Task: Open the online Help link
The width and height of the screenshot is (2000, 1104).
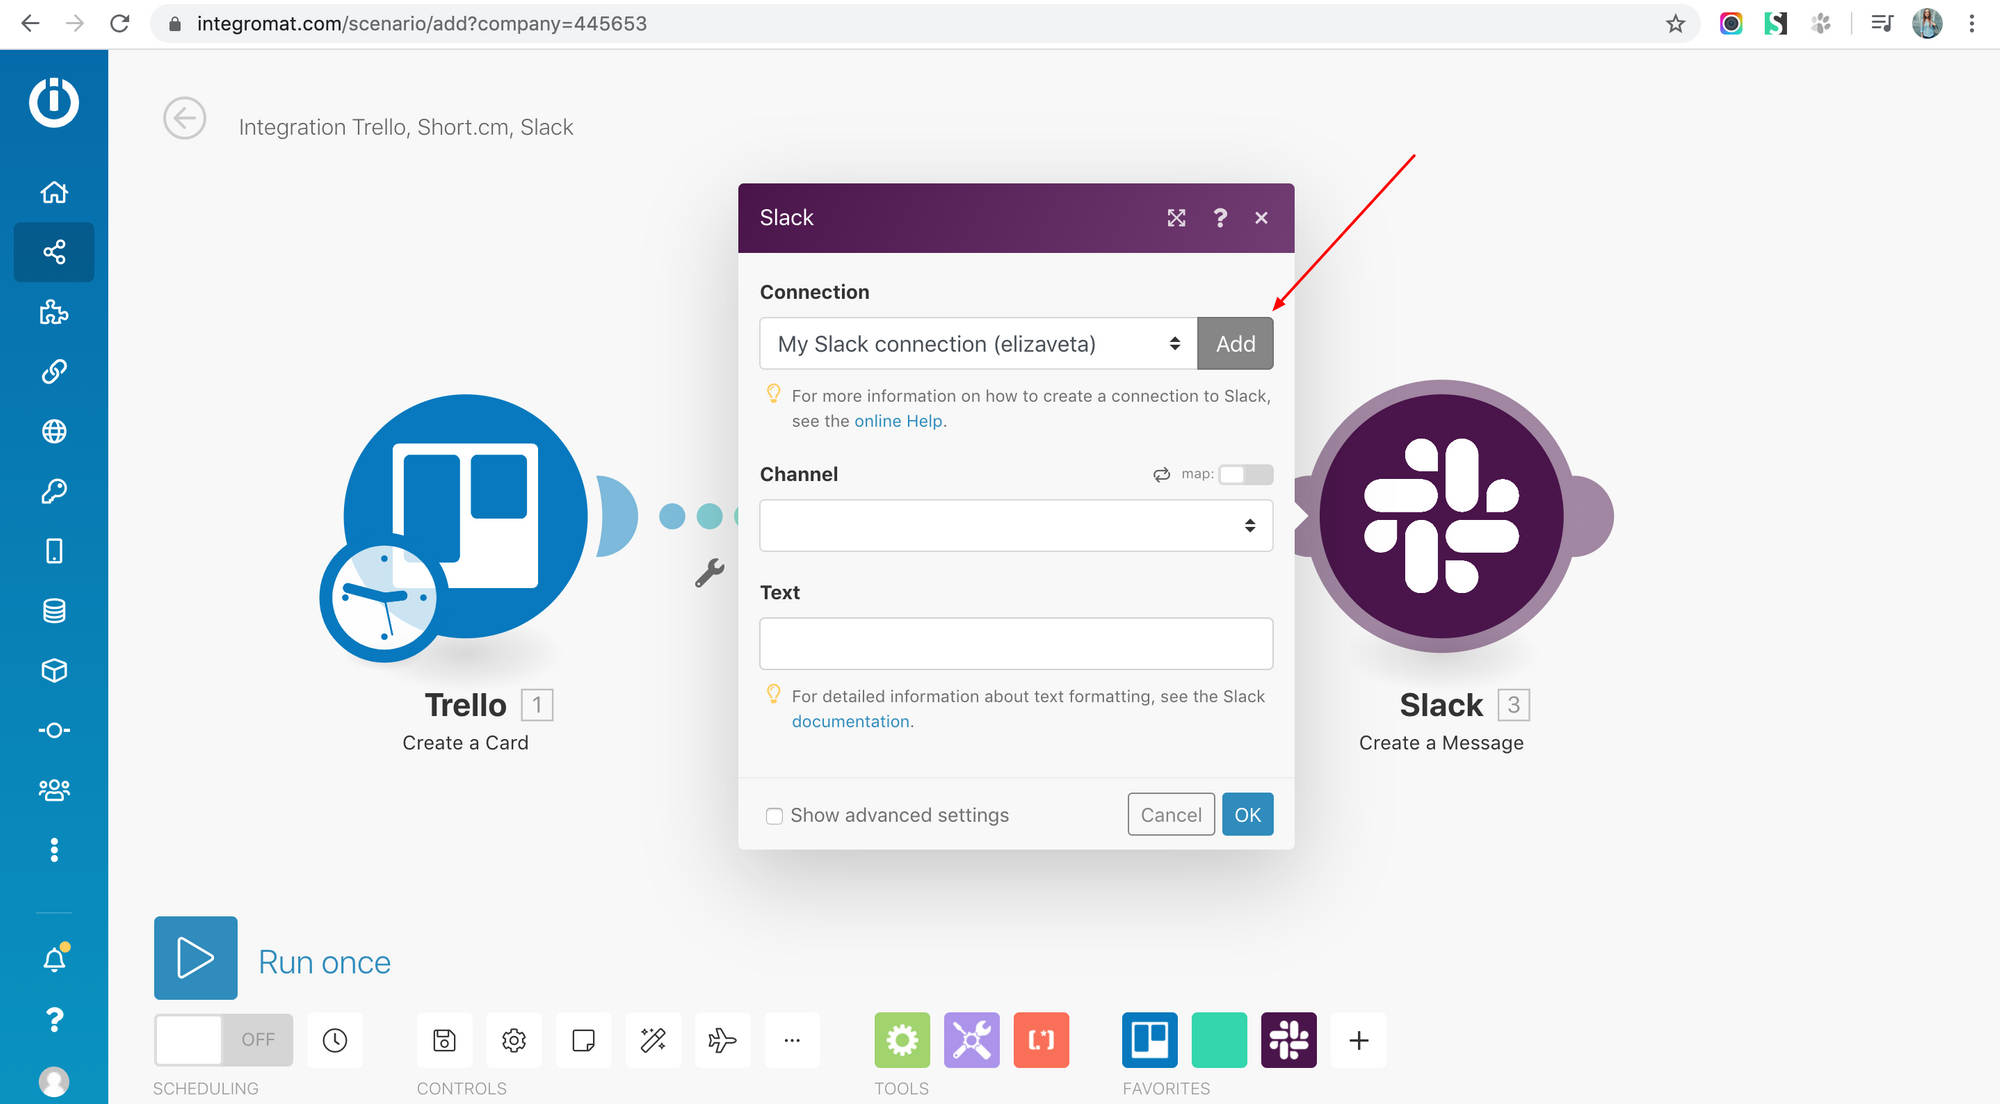Action: click(898, 421)
